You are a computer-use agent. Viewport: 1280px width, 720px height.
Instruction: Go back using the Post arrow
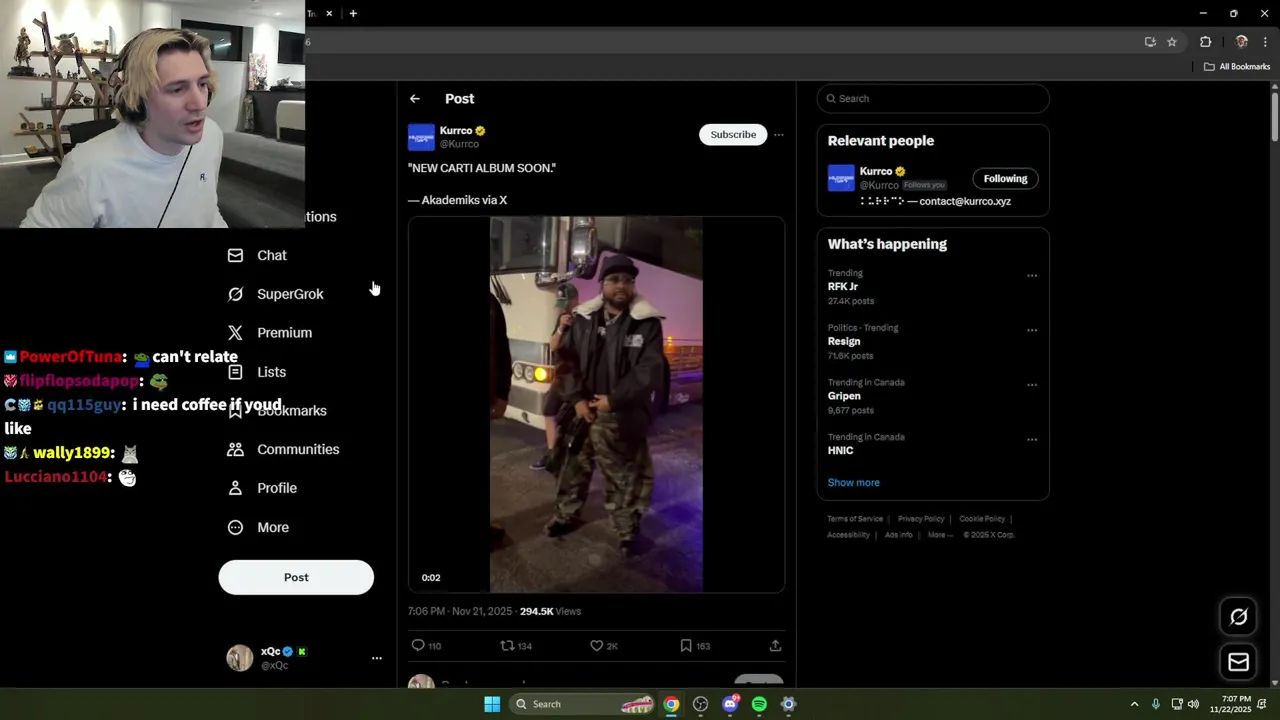click(414, 99)
